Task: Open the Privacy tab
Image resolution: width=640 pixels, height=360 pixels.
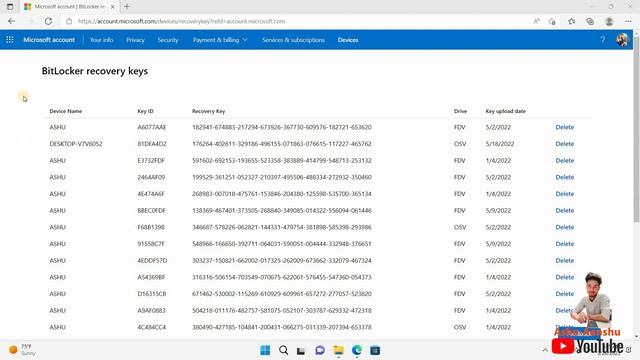Action: (135, 40)
